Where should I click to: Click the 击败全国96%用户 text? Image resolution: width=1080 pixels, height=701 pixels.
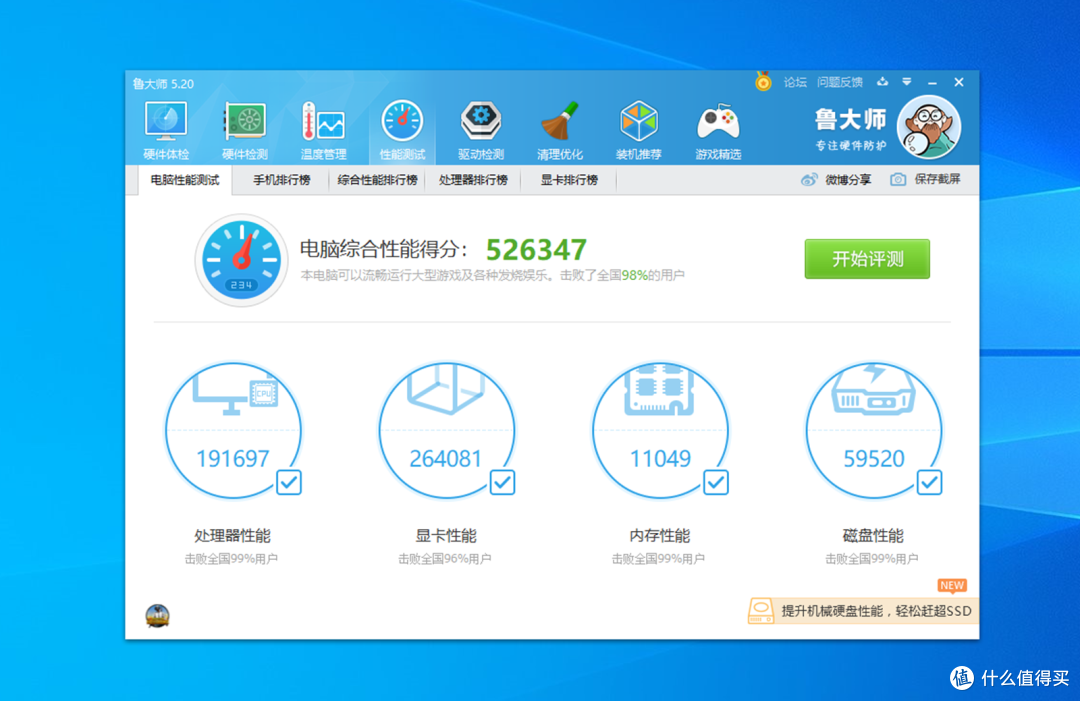445,559
